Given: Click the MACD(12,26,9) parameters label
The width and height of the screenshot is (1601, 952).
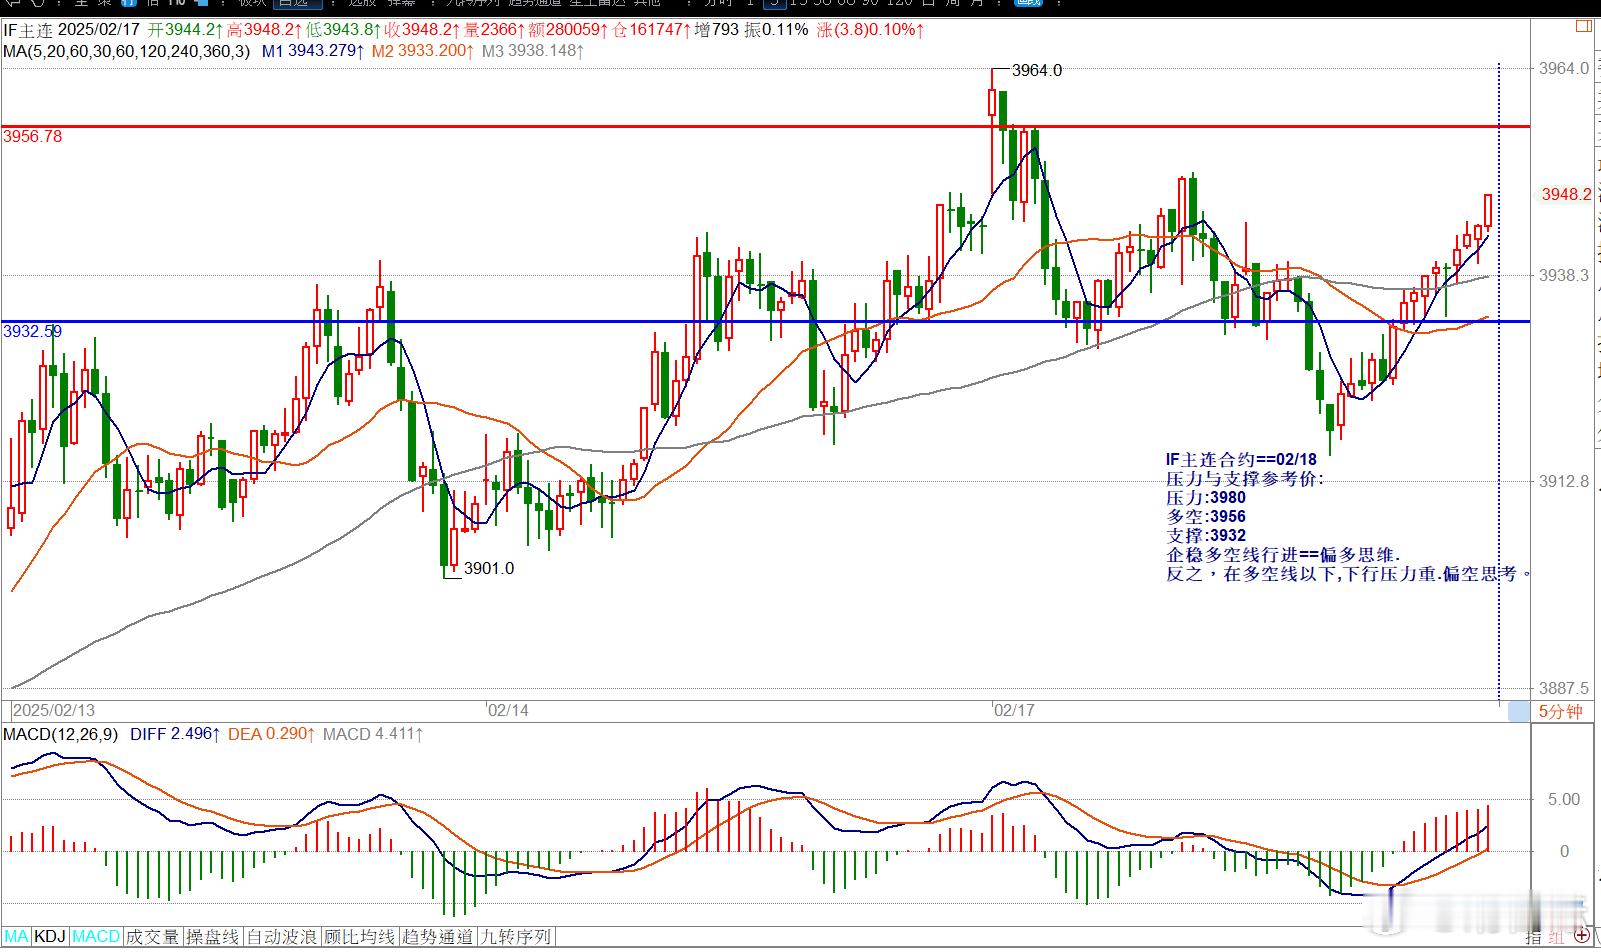Looking at the screenshot, I should tap(61, 734).
